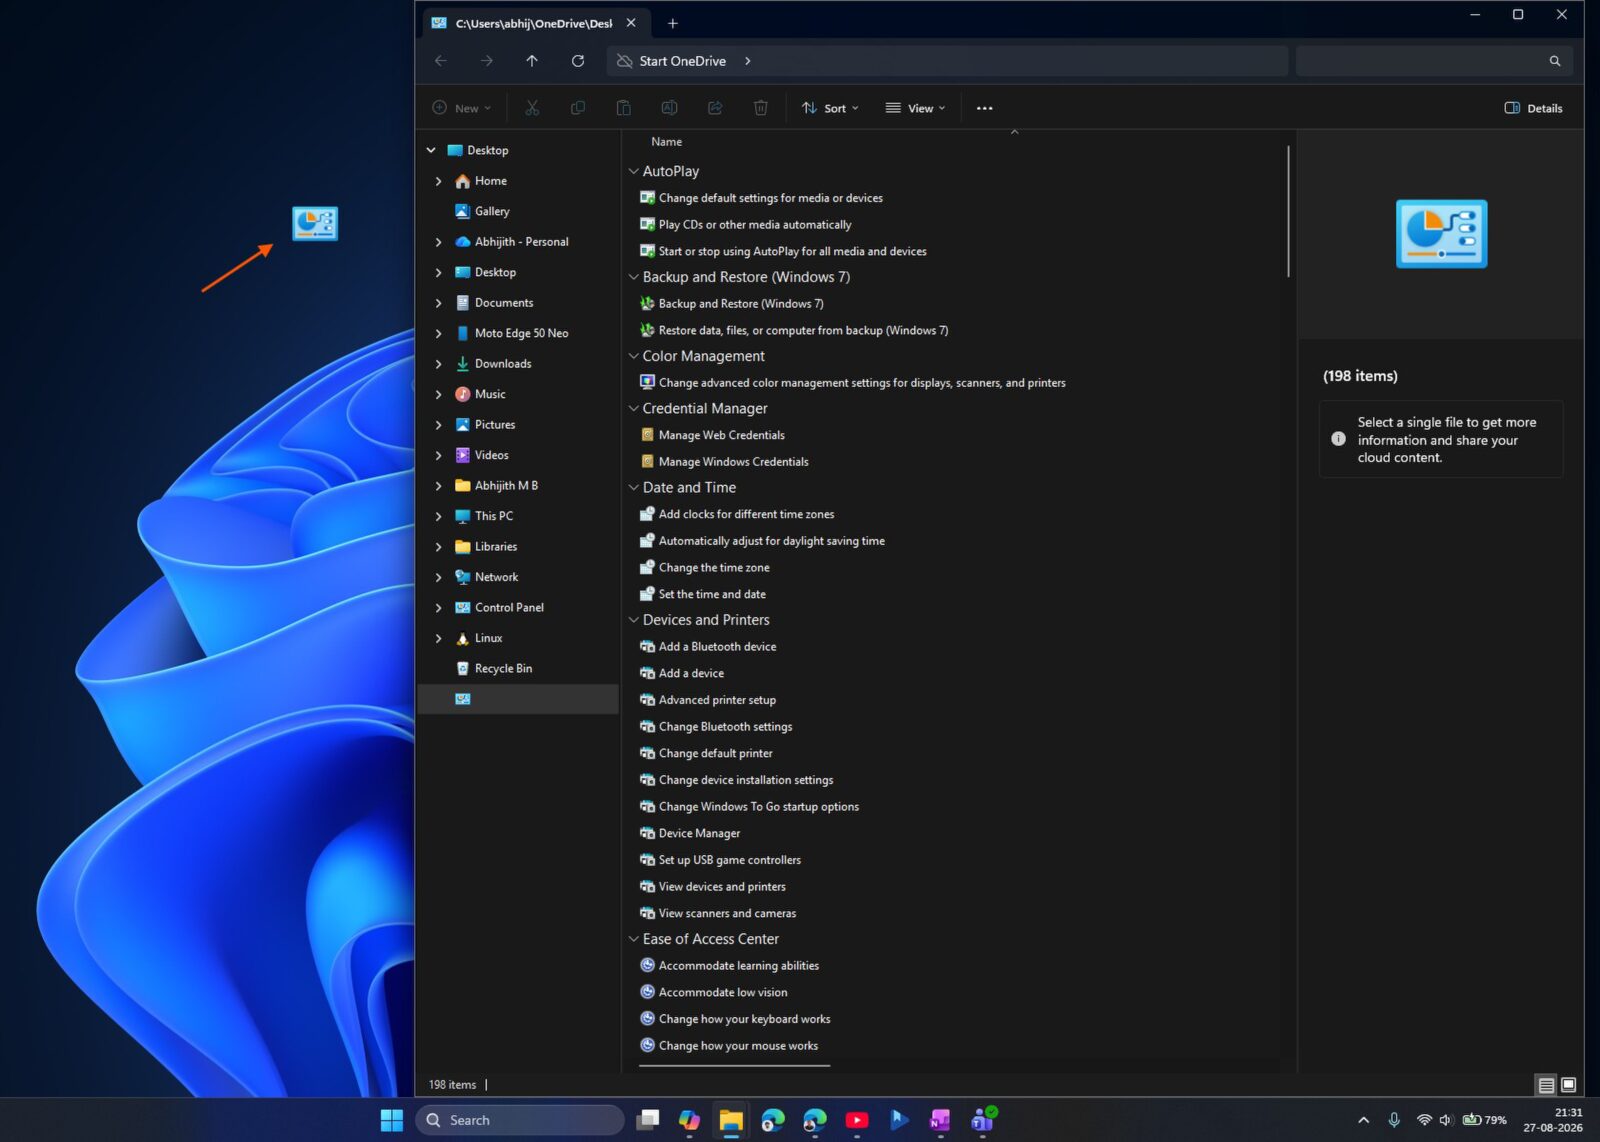The height and width of the screenshot is (1142, 1600).
Task: Close the current Explorer tab
Action: point(631,23)
